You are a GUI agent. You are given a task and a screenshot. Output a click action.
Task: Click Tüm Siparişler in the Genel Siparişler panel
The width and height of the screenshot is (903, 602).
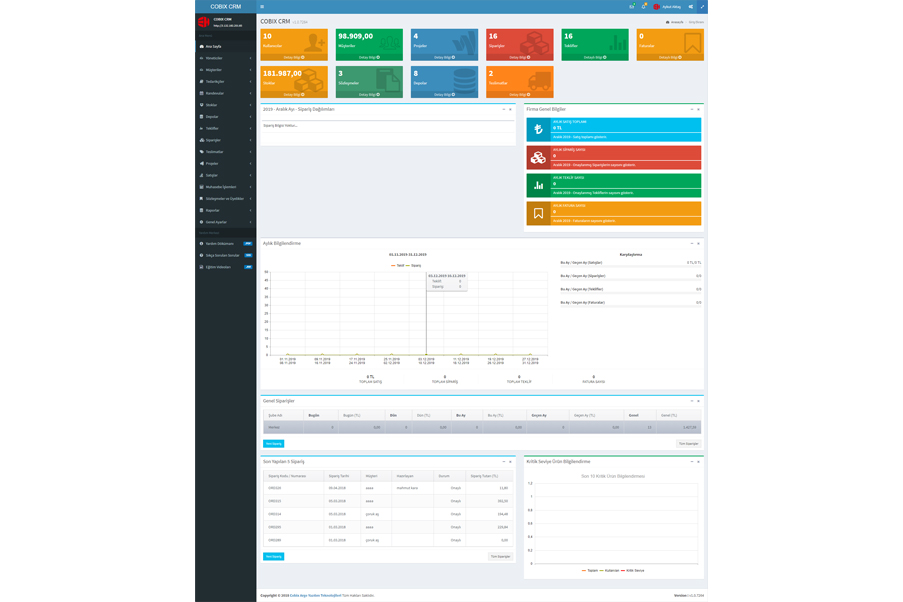pos(688,444)
